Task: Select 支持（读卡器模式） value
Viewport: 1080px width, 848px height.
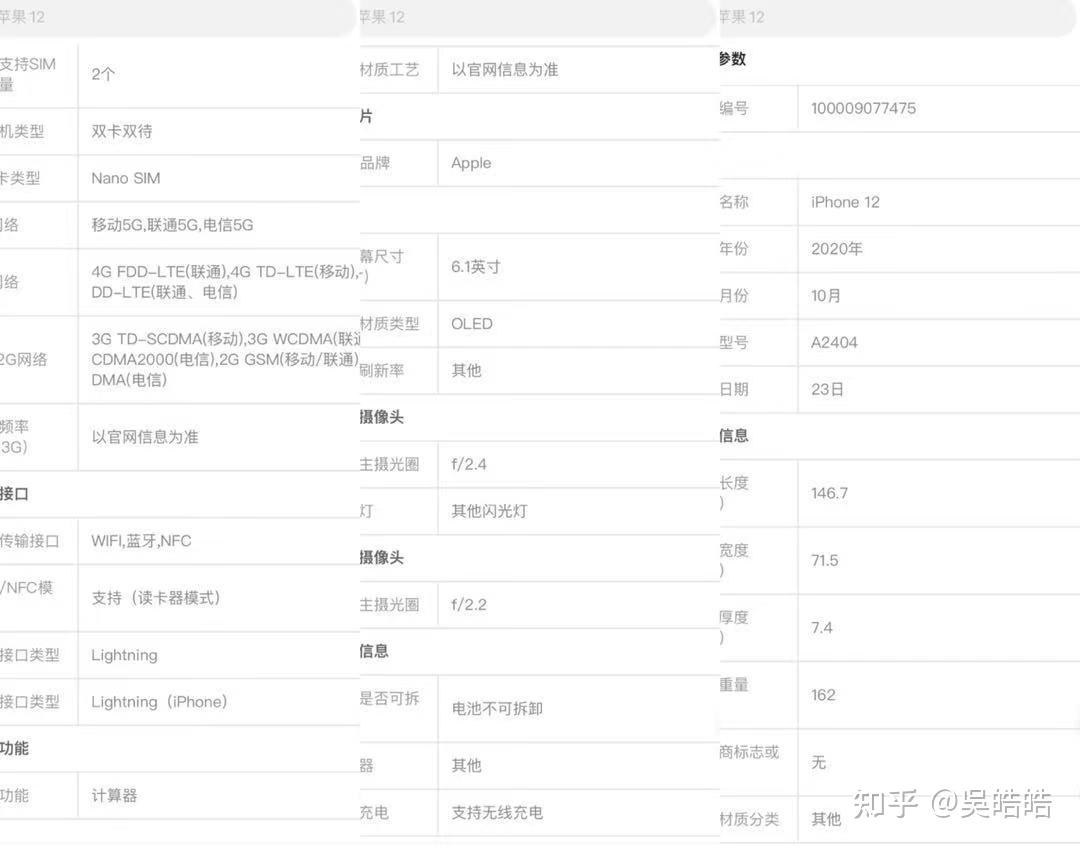Action: point(156,598)
